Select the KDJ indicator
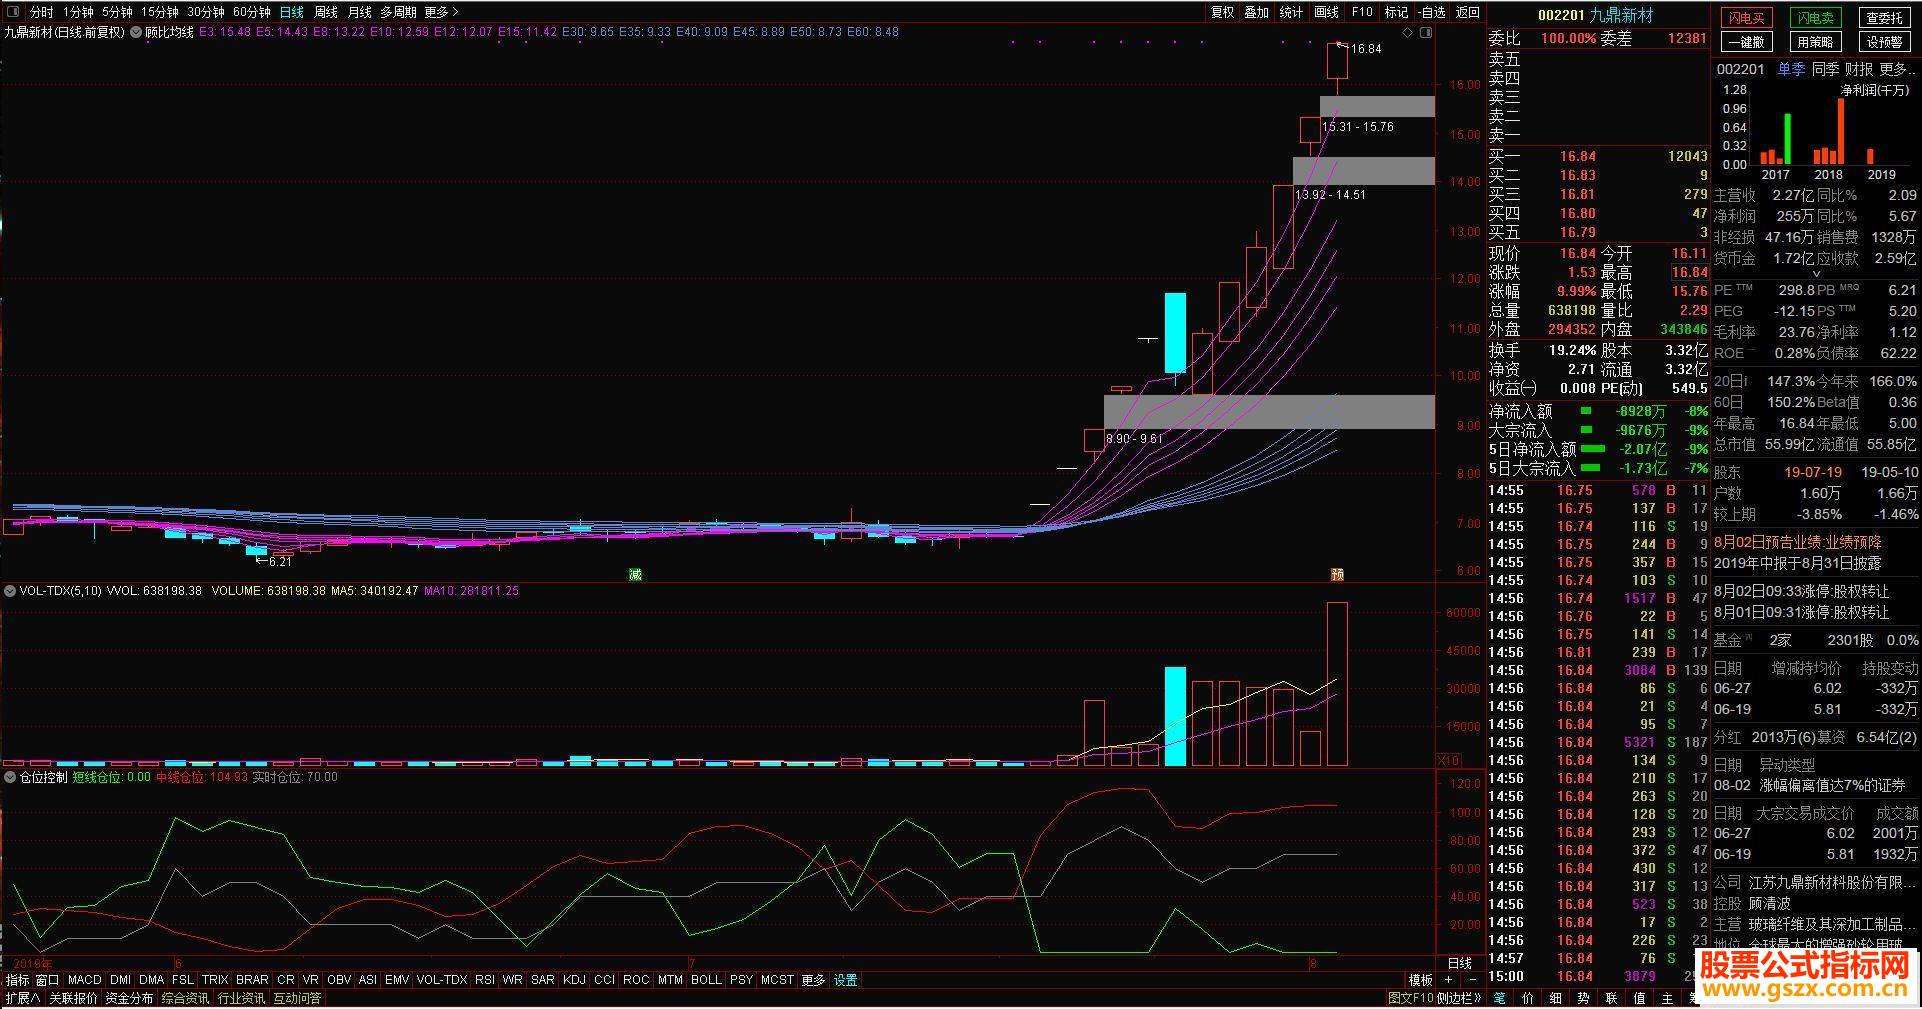The width and height of the screenshot is (1922, 1009). (x=574, y=980)
